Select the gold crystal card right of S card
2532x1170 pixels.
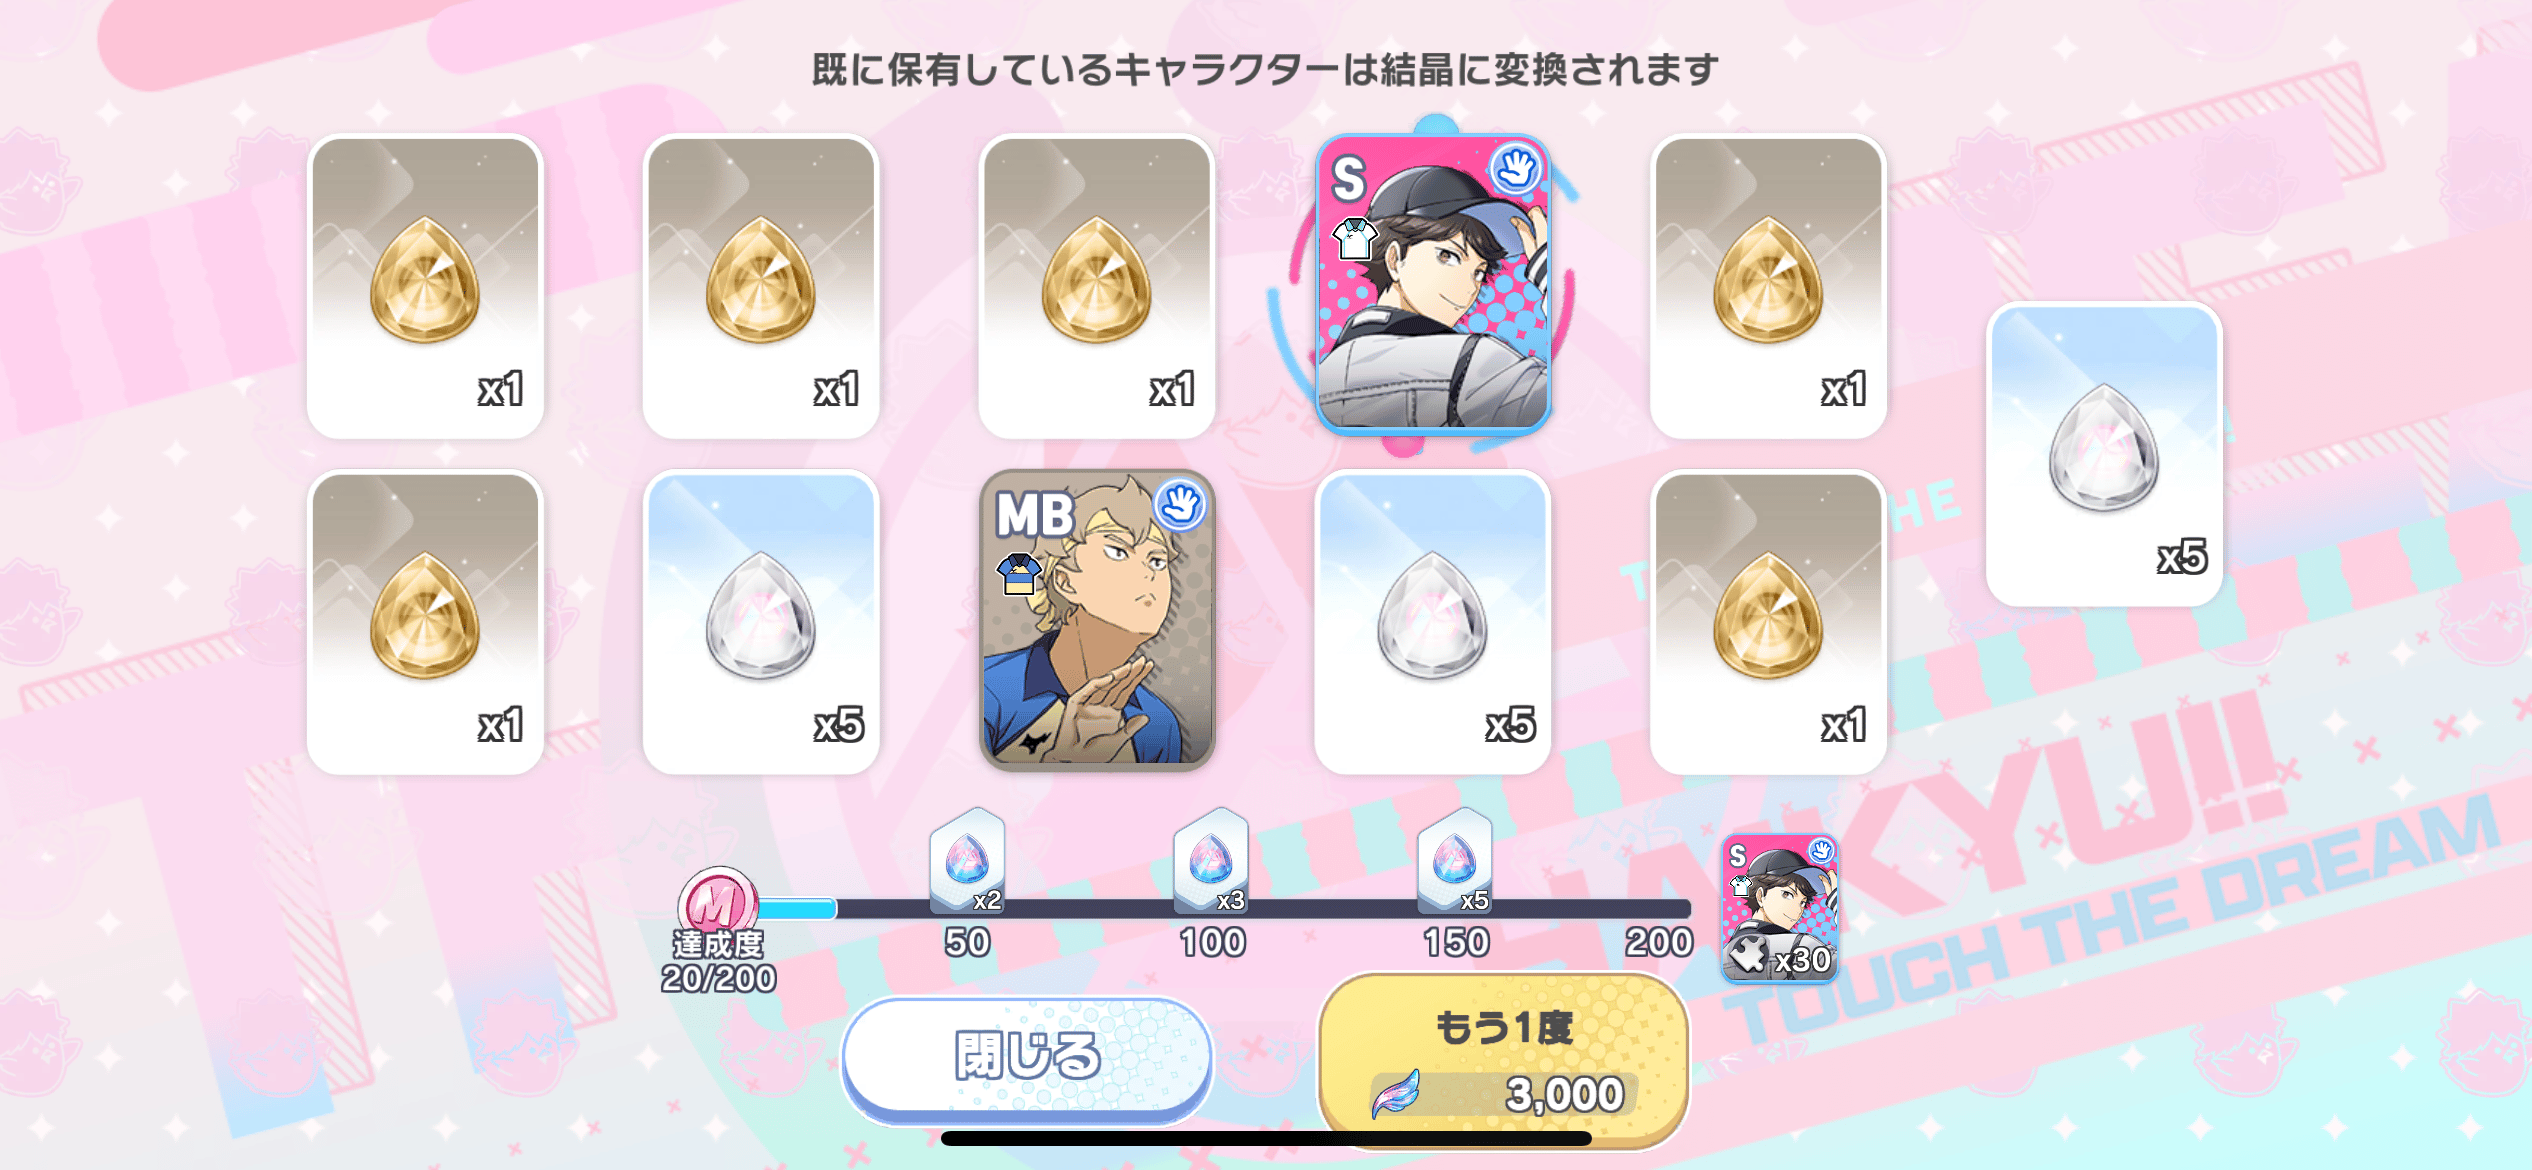(1768, 286)
